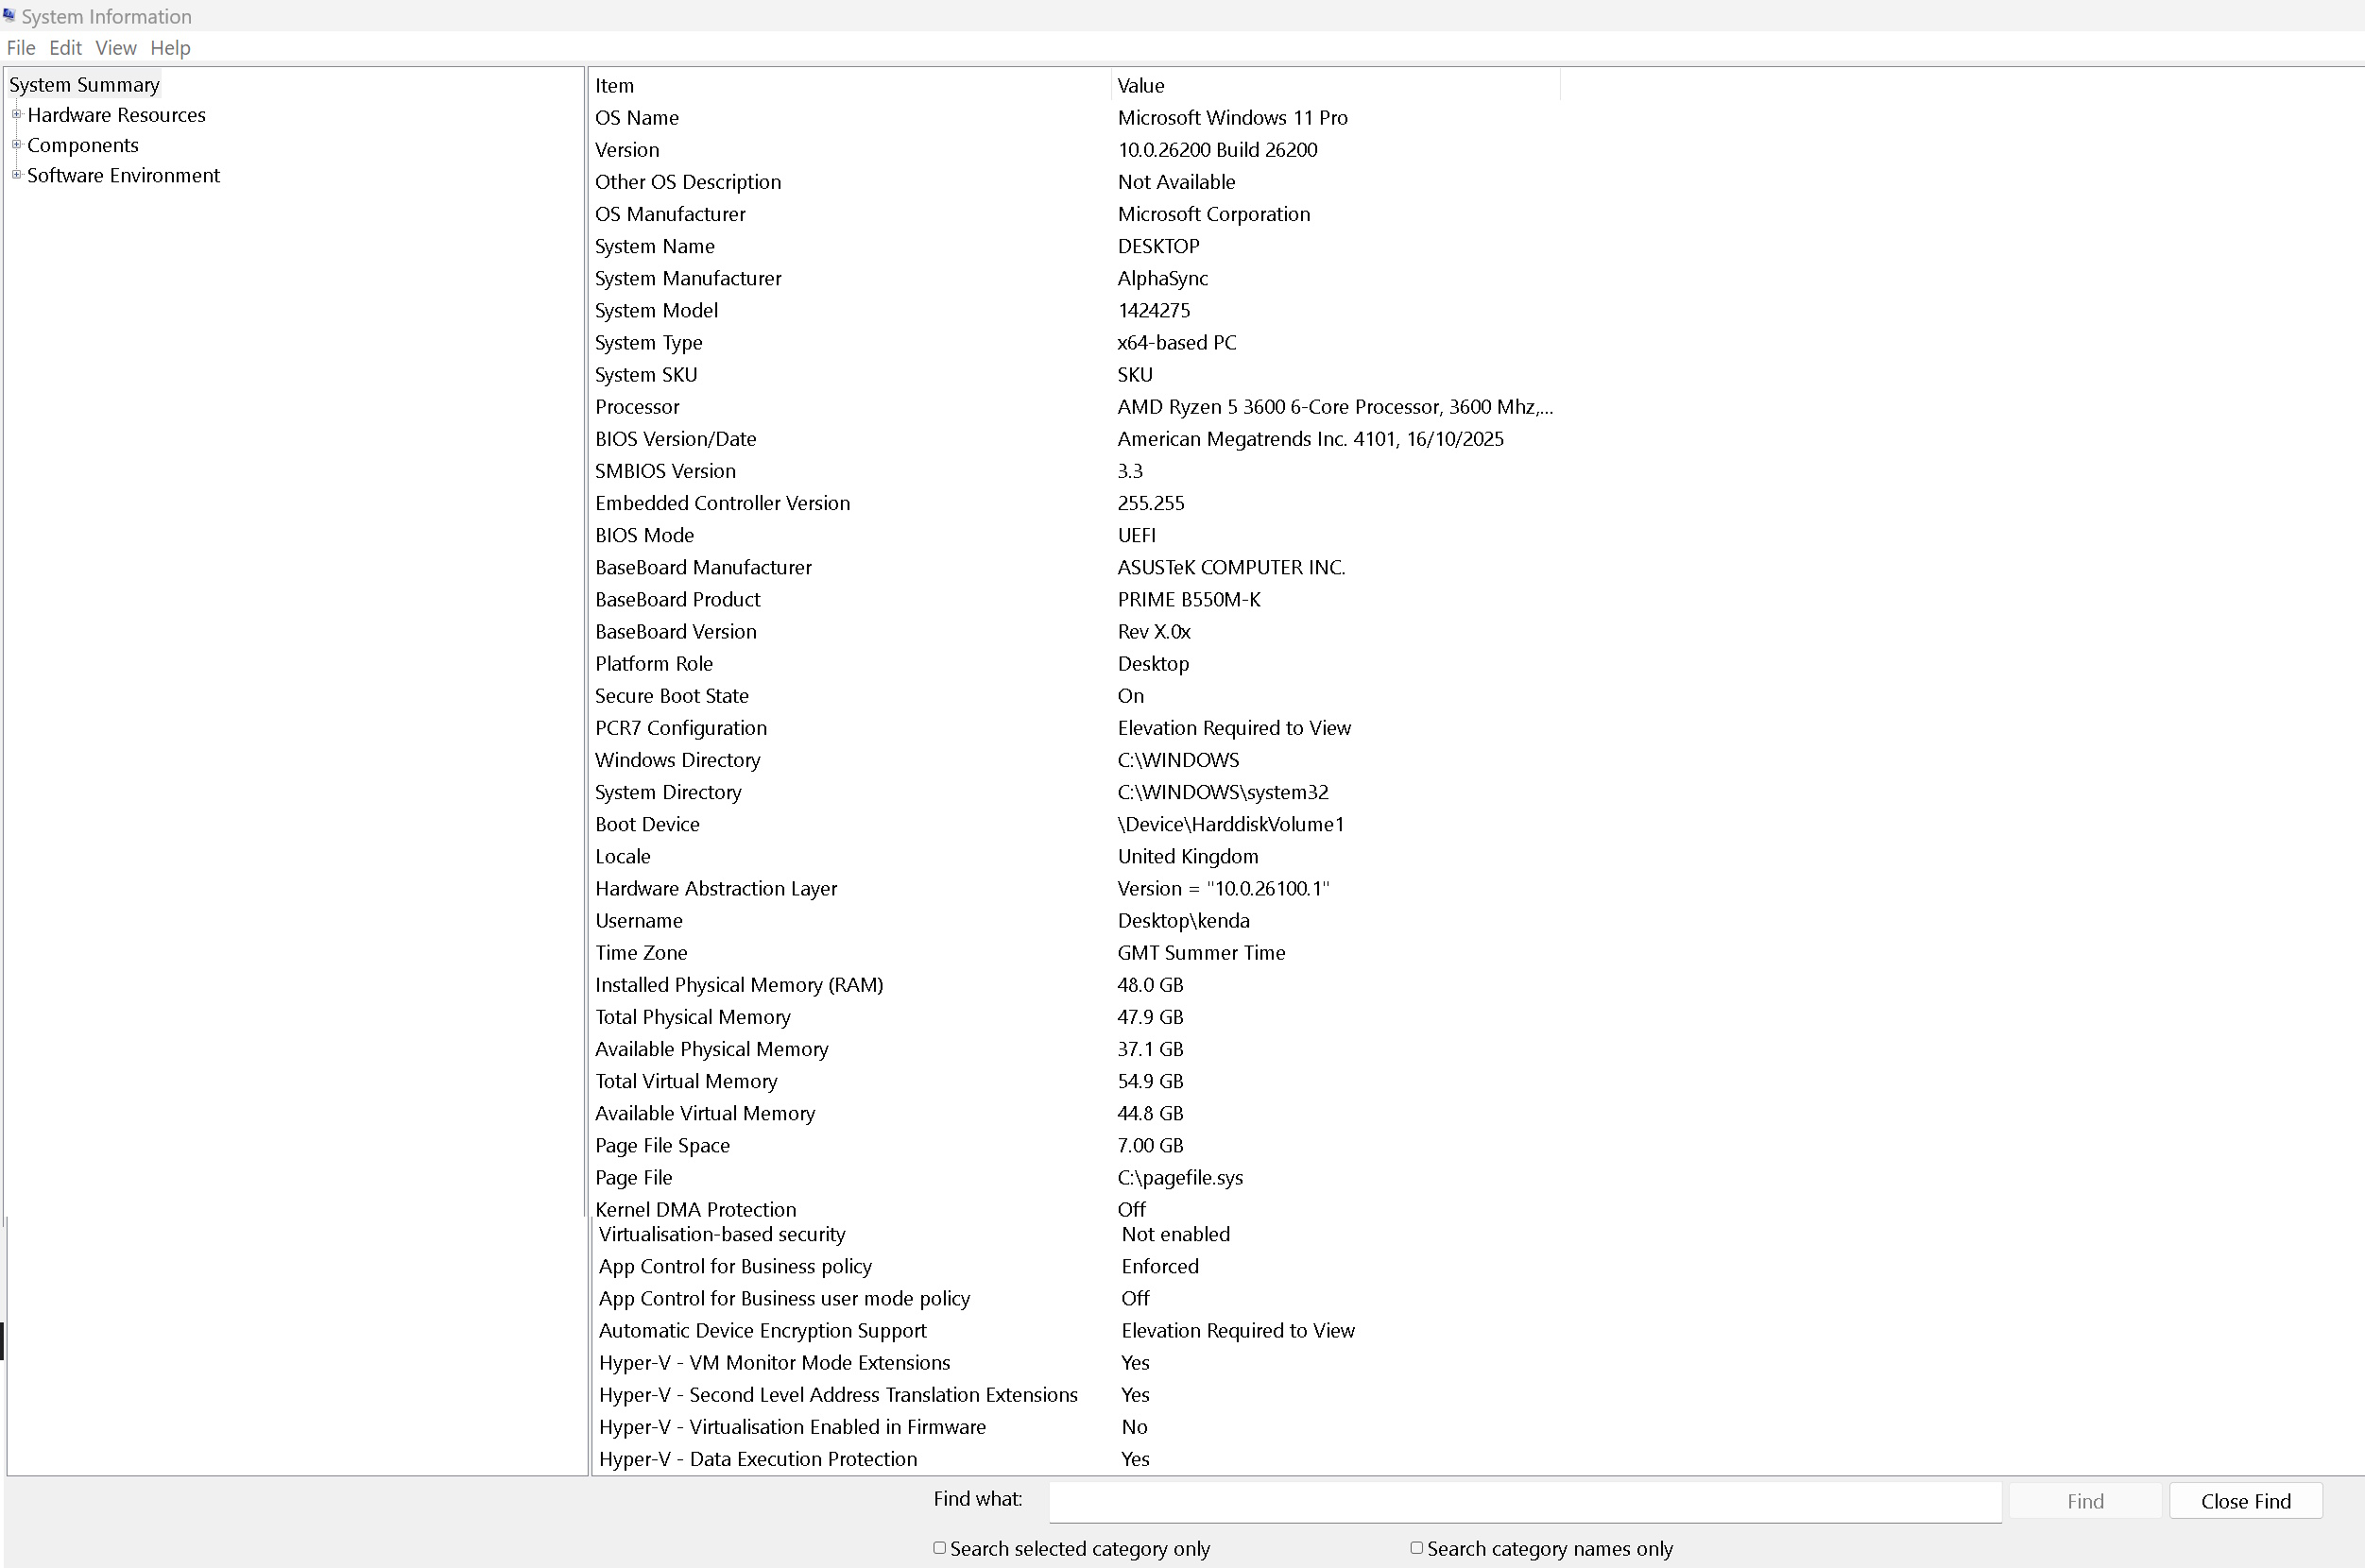The width and height of the screenshot is (2365, 1568).
Task: Click value 10.0.26200 Build 26200
Action: [x=1217, y=150]
